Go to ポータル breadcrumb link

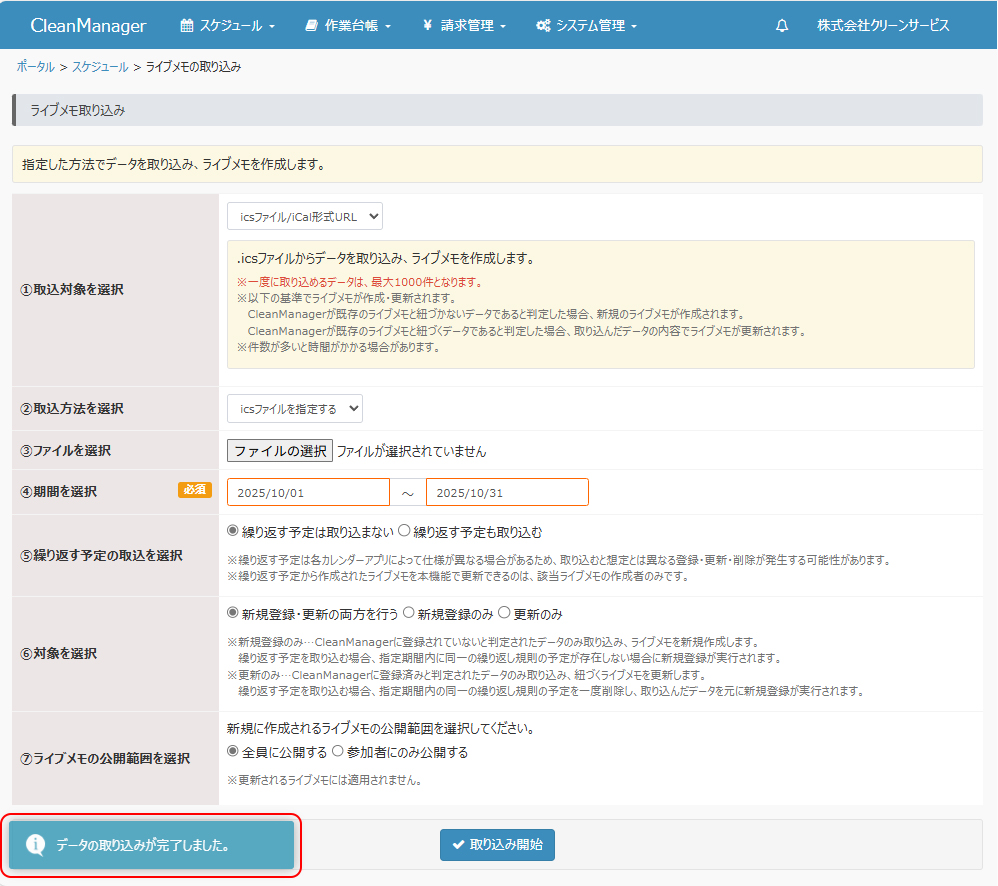35,67
